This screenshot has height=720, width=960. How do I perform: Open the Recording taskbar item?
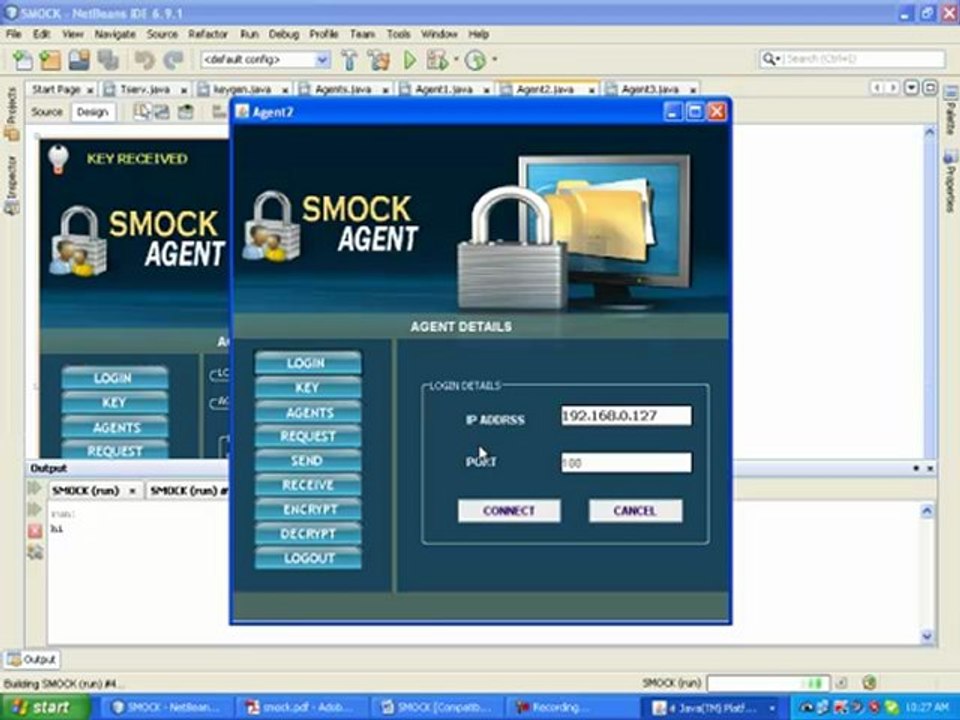[x=568, y=708]
